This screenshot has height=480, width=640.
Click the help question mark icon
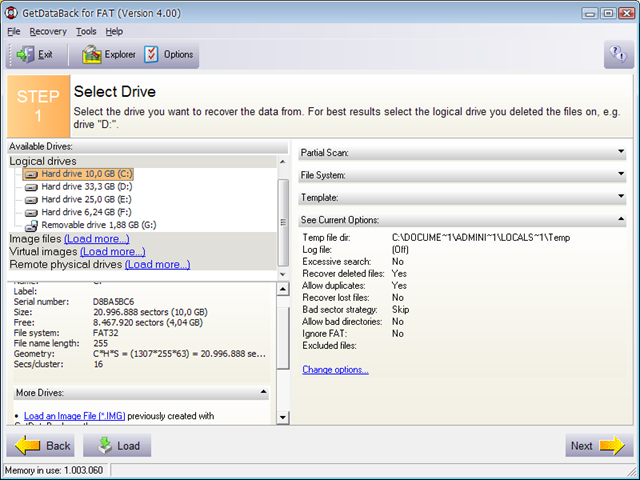click(618, 54)
